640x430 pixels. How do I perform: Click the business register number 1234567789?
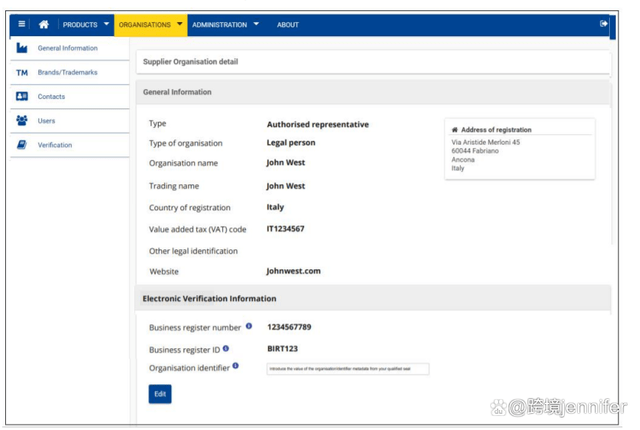[x=289, y=327]
